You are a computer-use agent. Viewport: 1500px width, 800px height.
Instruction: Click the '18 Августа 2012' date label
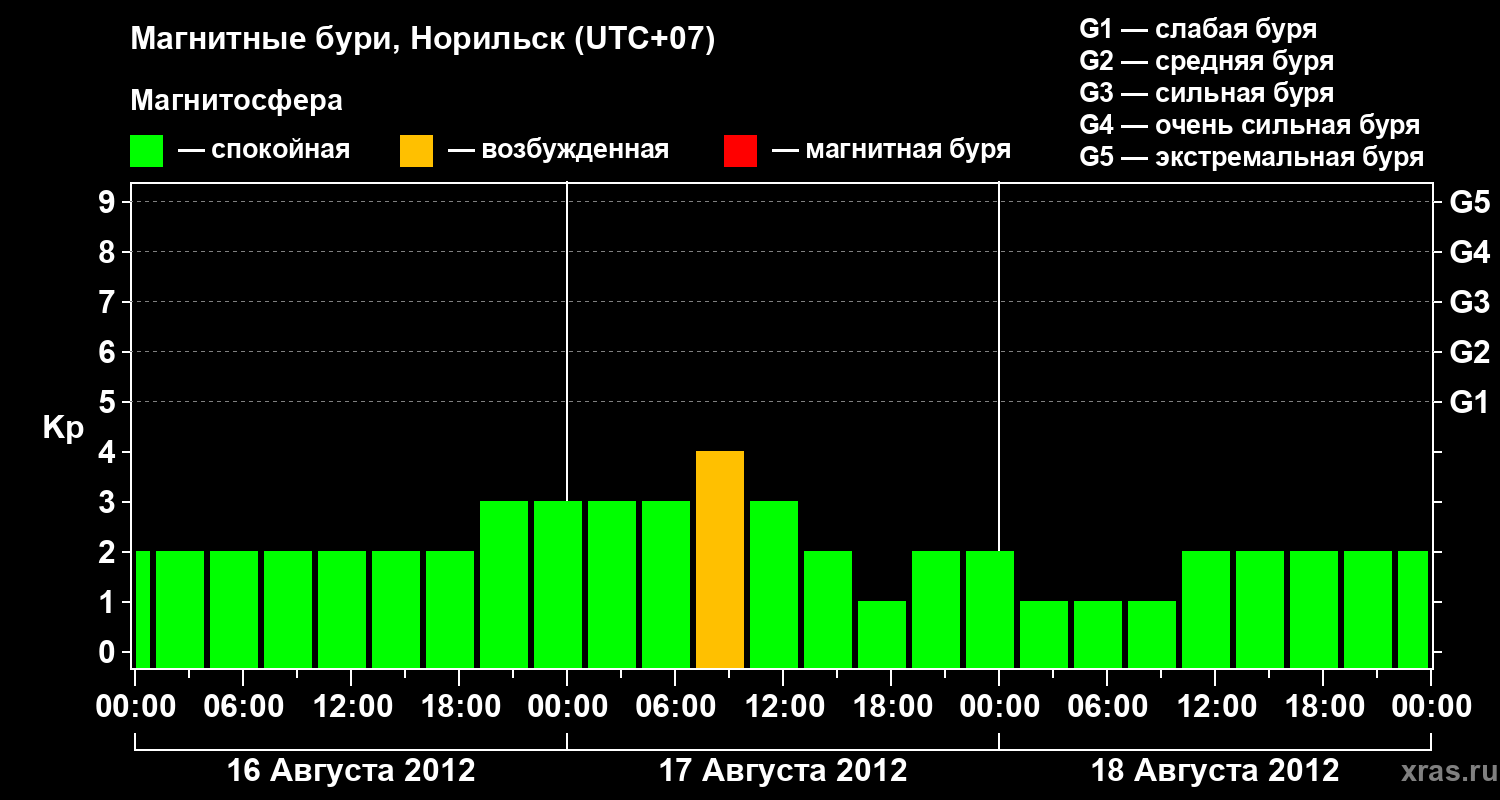[x=1215, y=771]
